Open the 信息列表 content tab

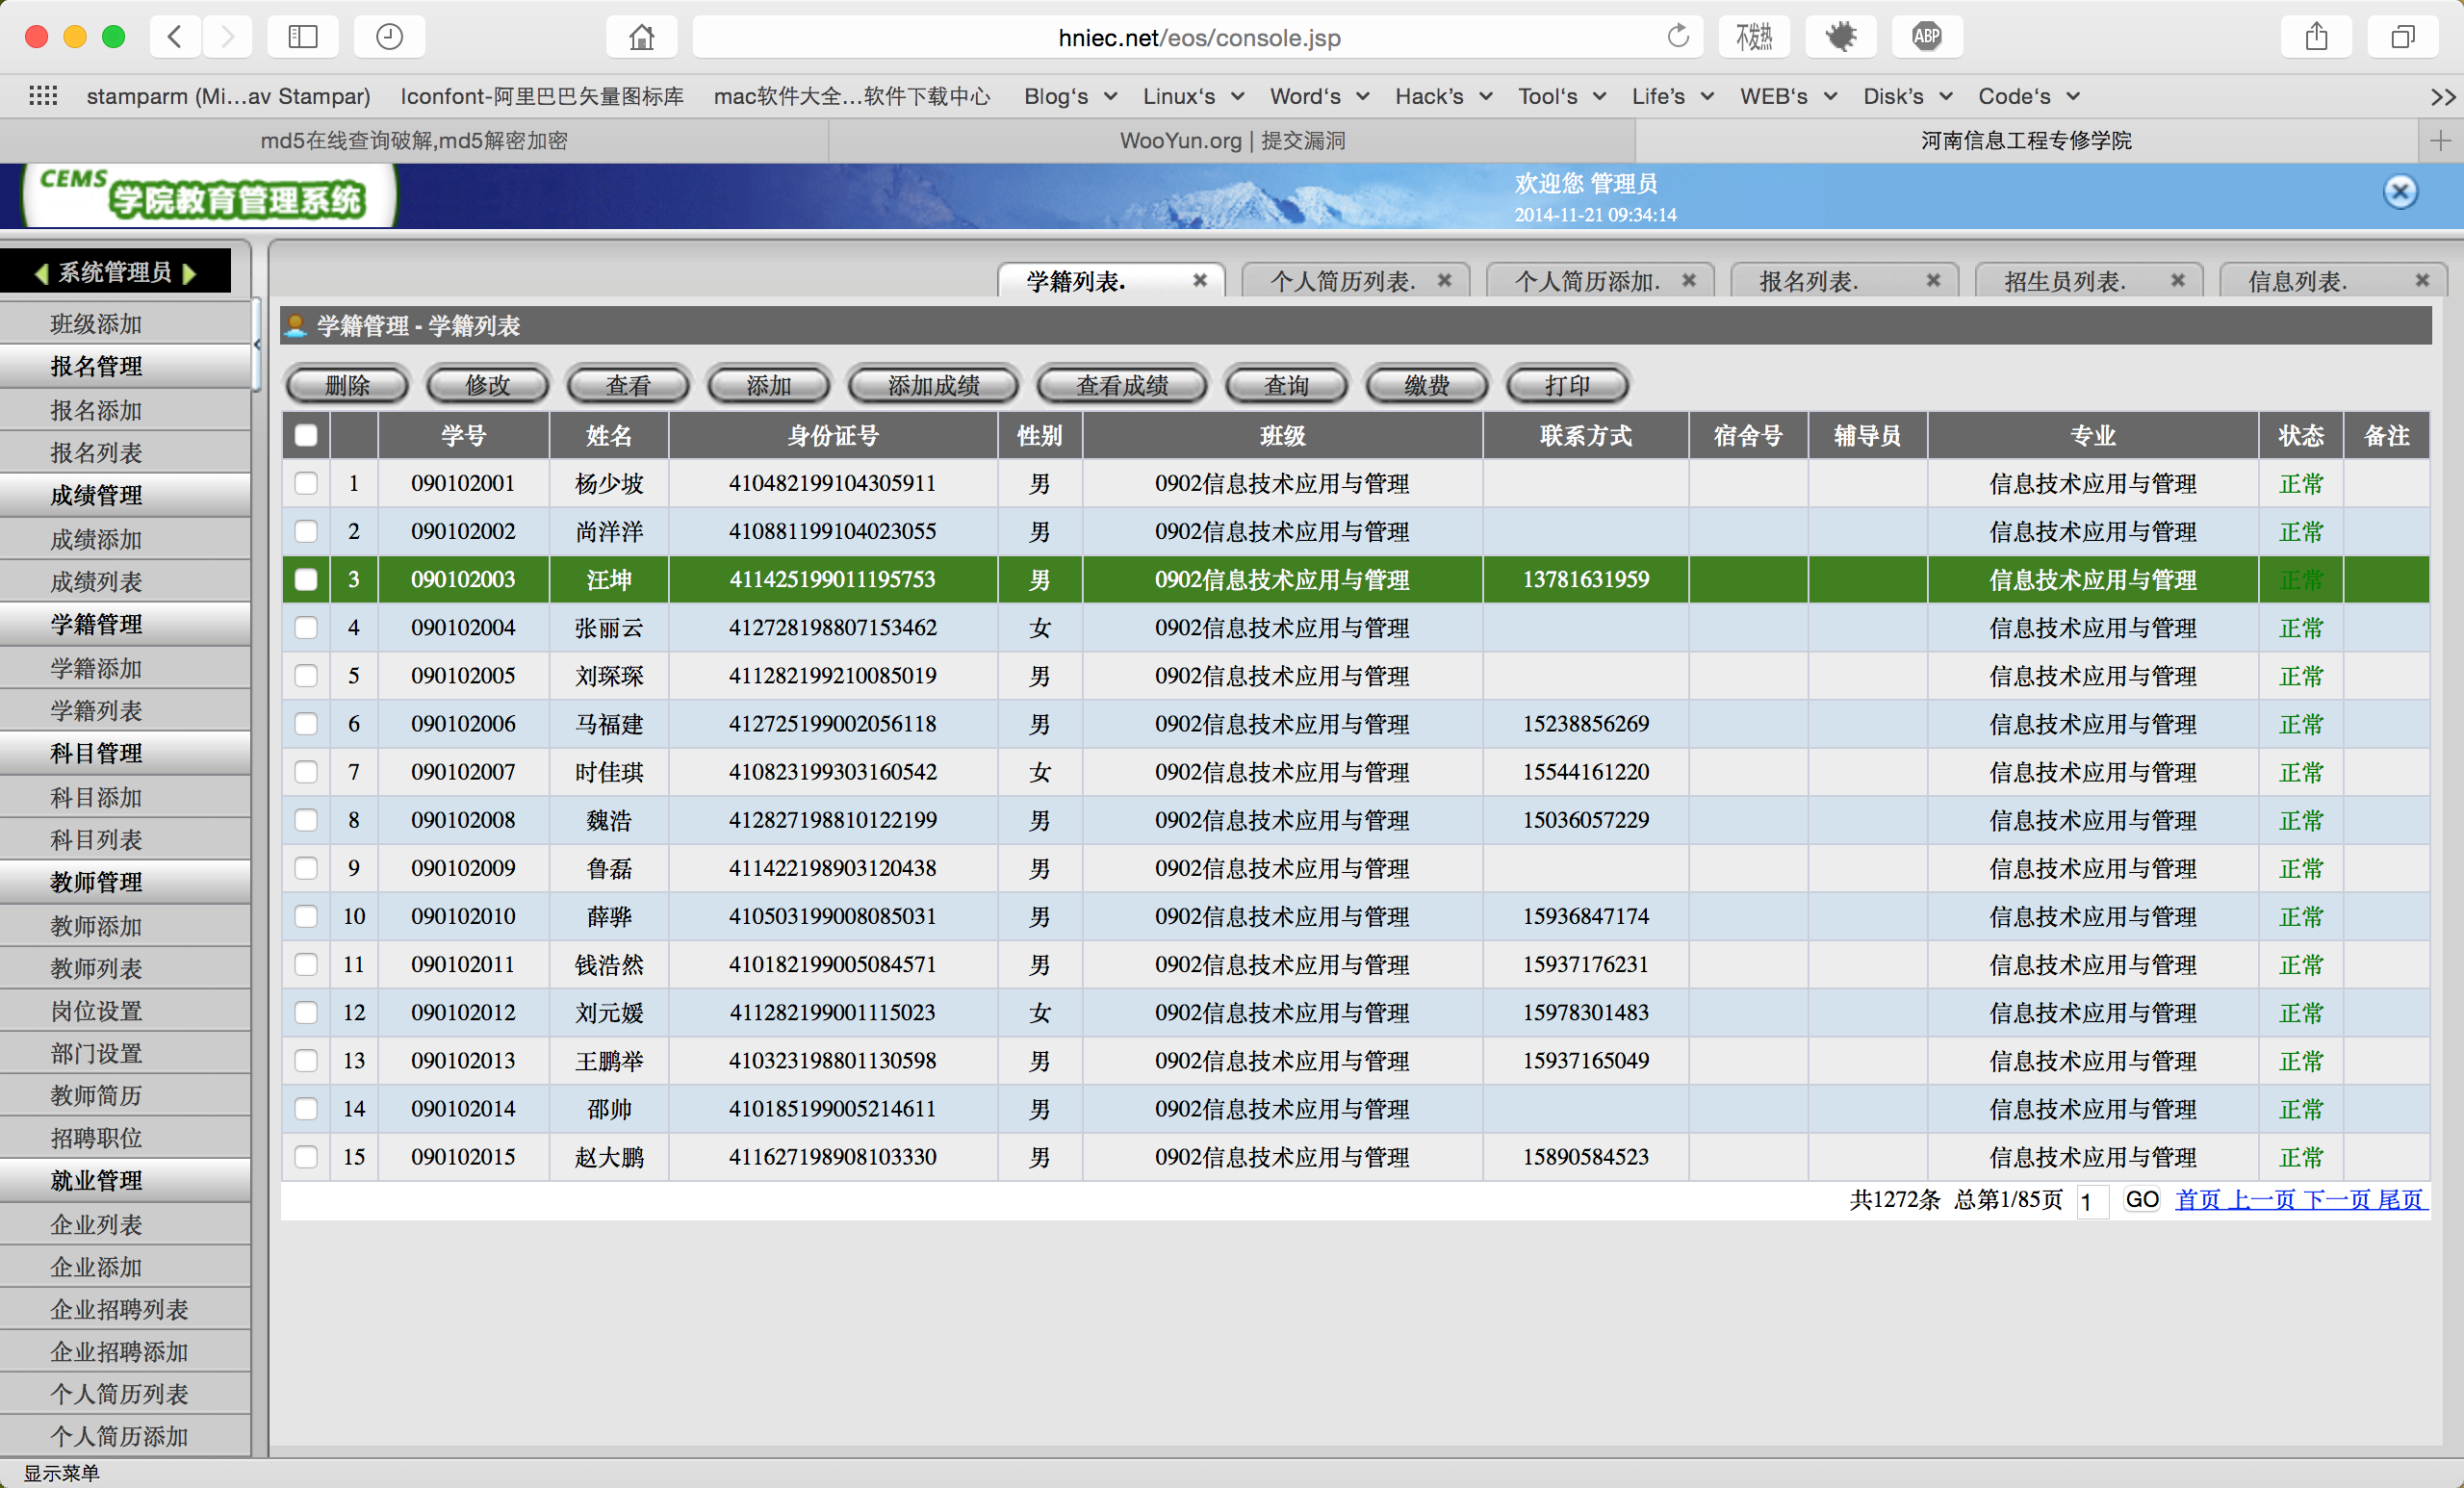click(2297, 281)
